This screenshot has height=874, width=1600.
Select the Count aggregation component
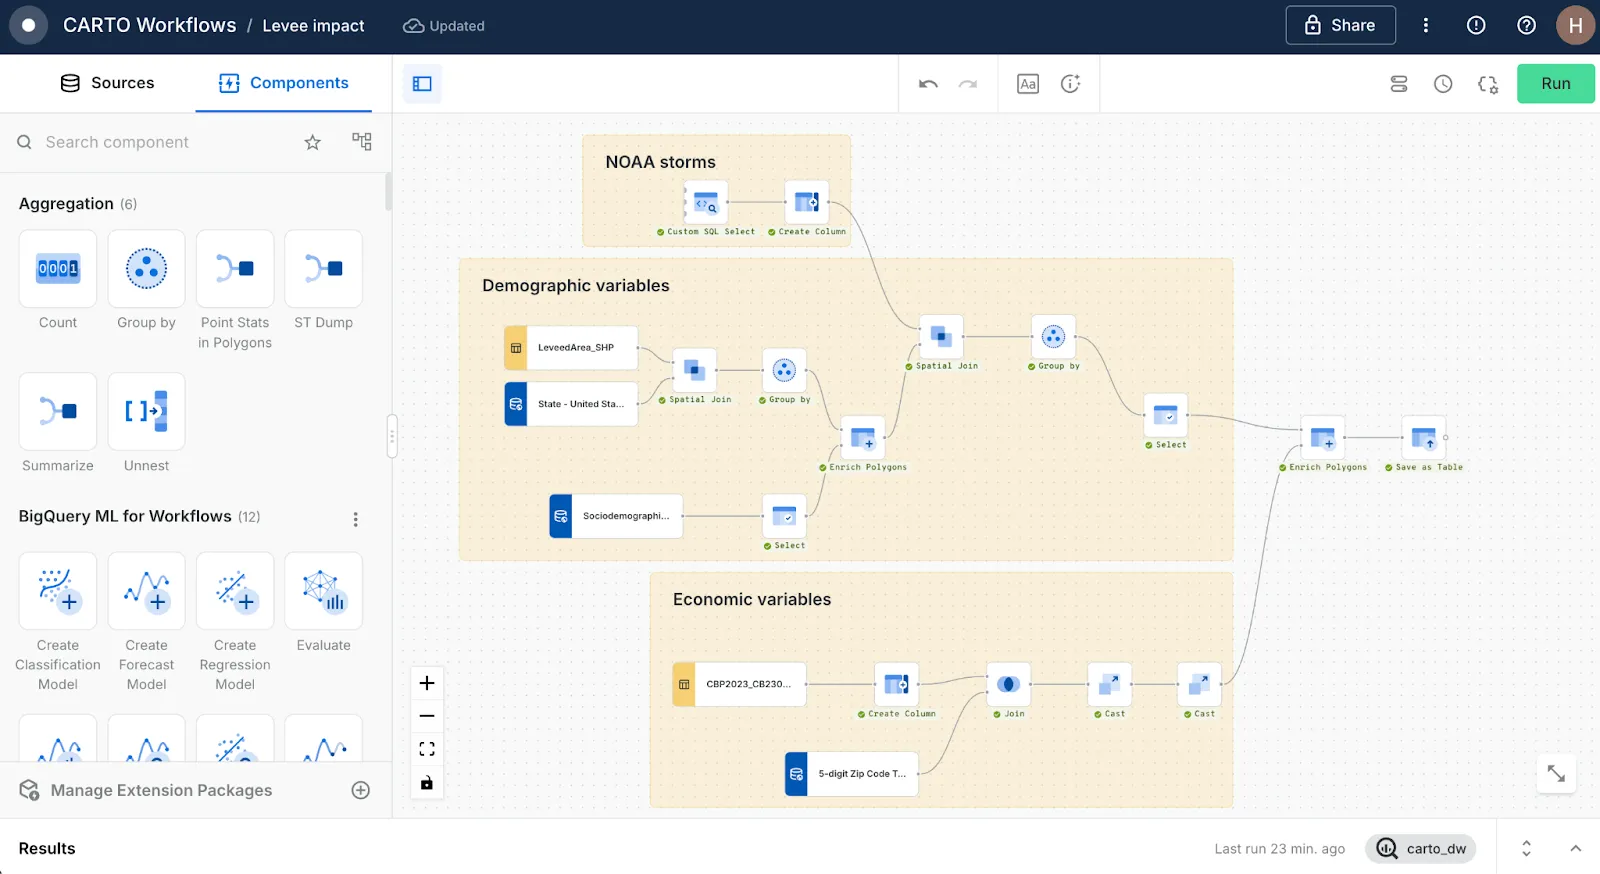coord(58,269)
